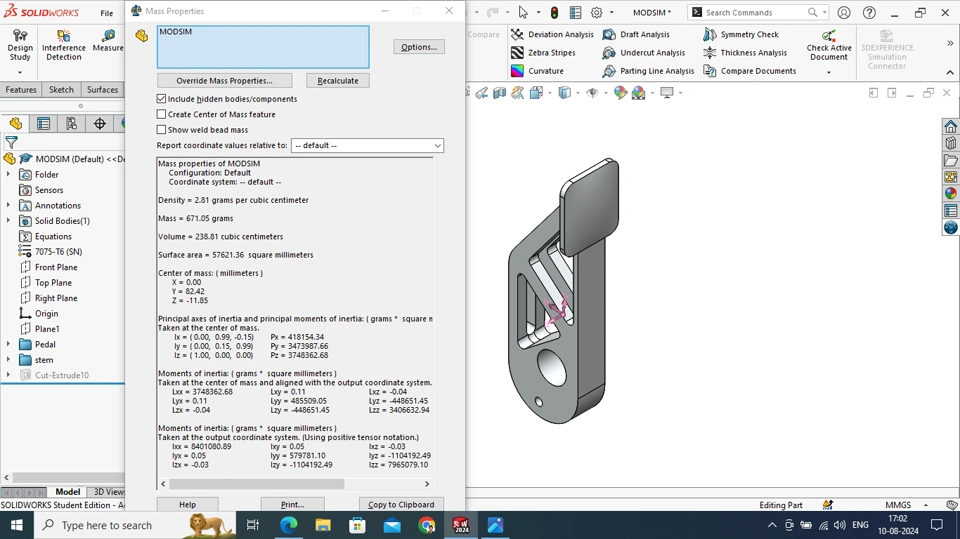Open the DimXpertManager crosshair tab

[x=100, y=124]
